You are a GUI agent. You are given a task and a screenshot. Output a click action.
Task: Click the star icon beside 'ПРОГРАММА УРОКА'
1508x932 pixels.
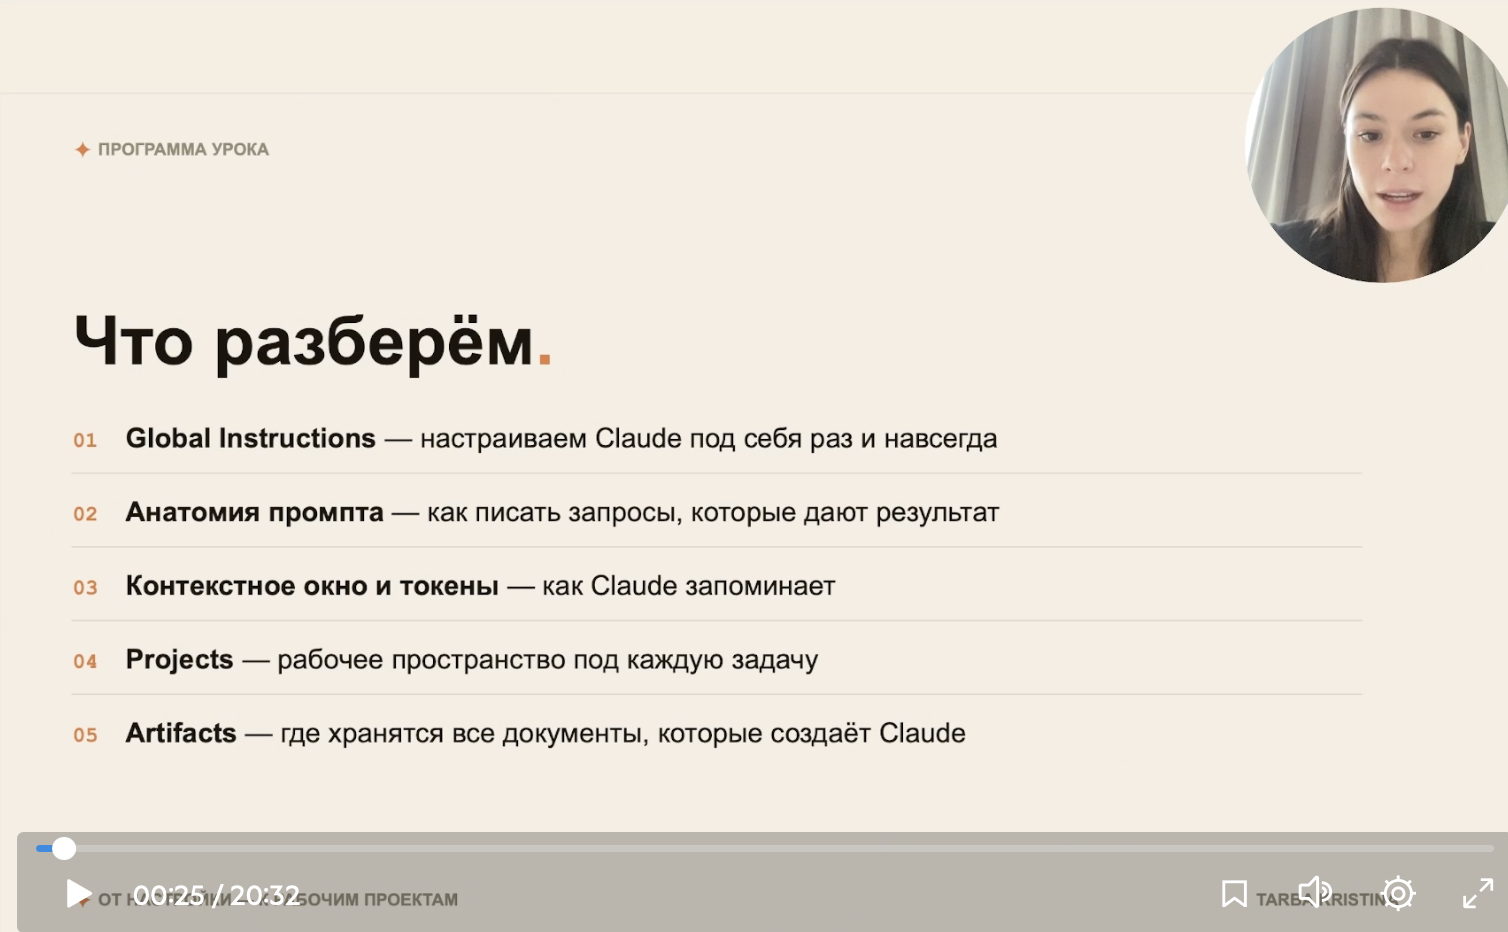coord(83,149)
